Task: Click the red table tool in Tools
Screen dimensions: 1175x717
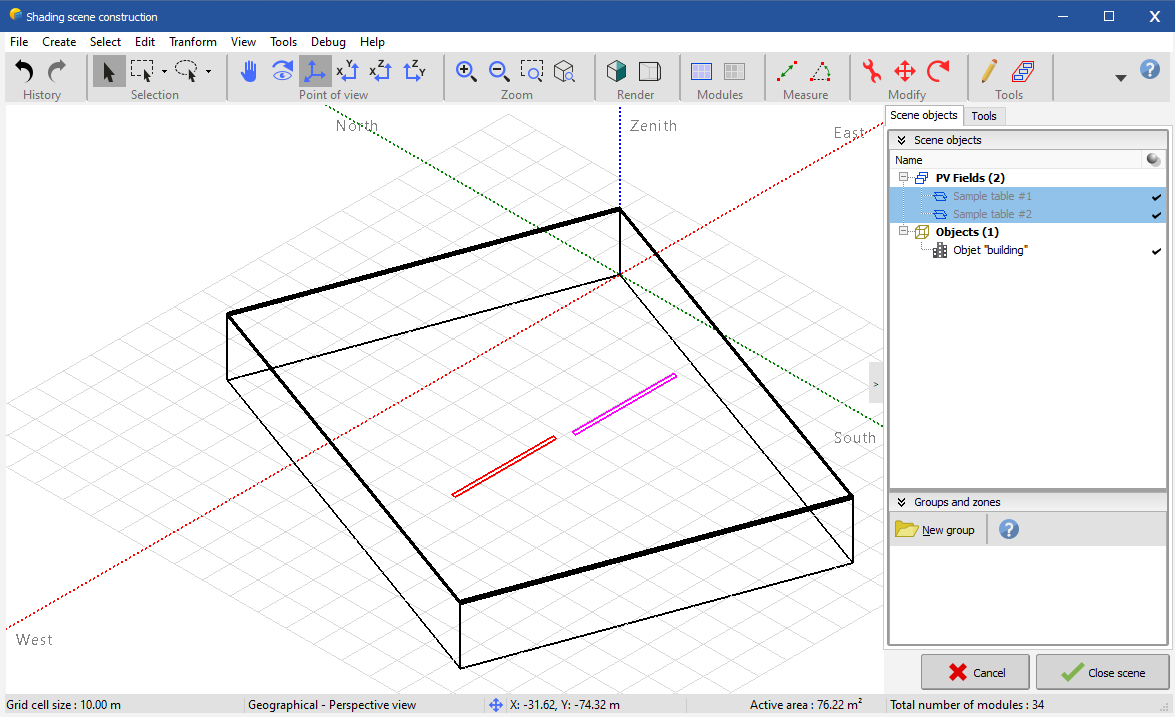Action: coord(1023,71)
